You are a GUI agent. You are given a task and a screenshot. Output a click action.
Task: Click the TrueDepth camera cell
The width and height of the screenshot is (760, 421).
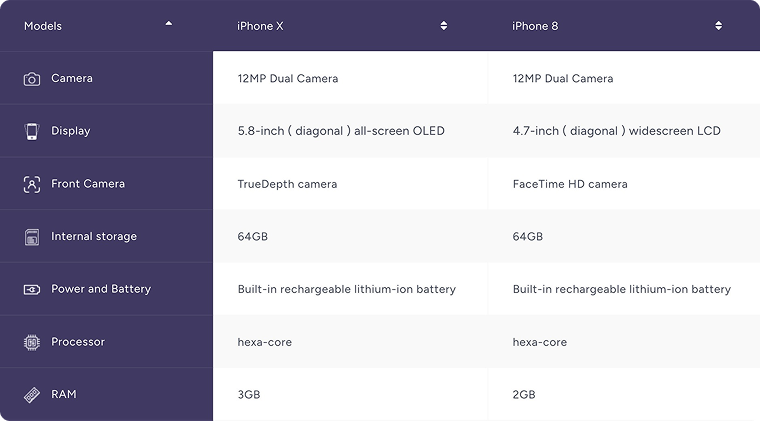tap(287, 184)
